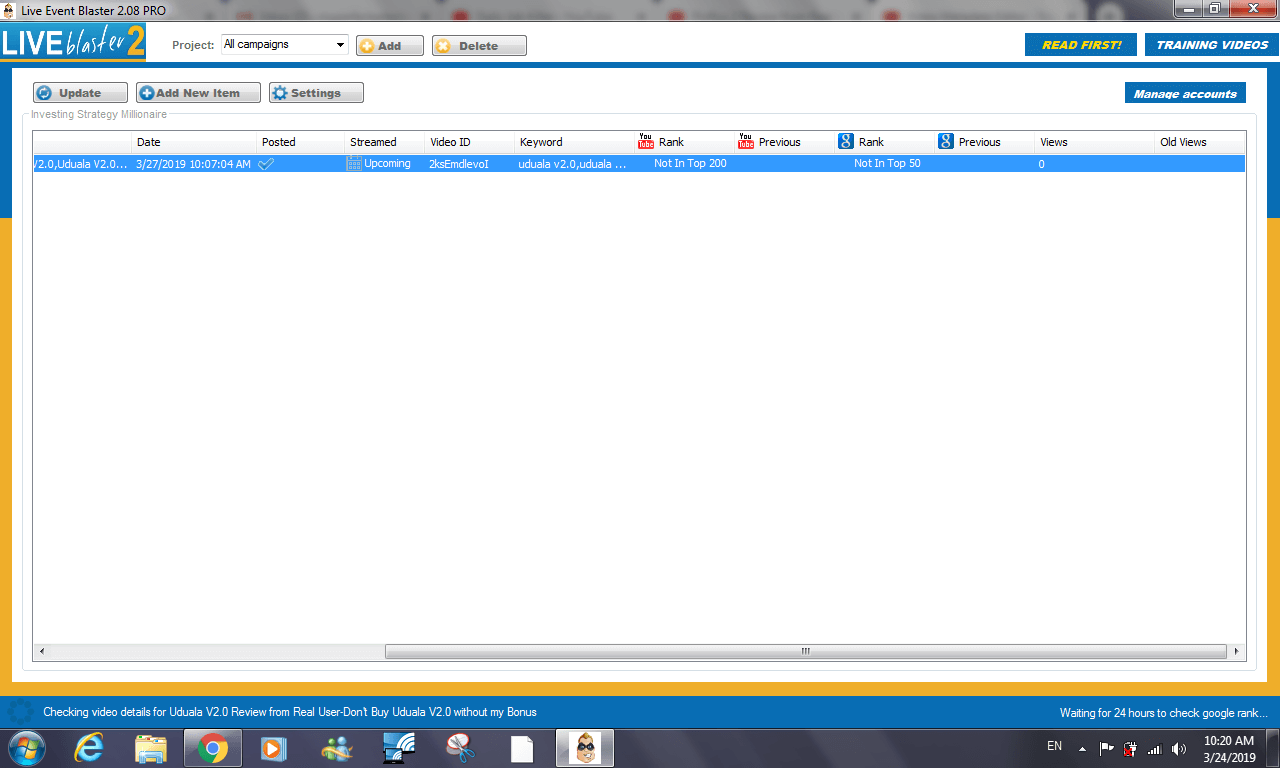Show hidden tray icons arrow
The image size is (1280, 768).
tap(1082, 748)
